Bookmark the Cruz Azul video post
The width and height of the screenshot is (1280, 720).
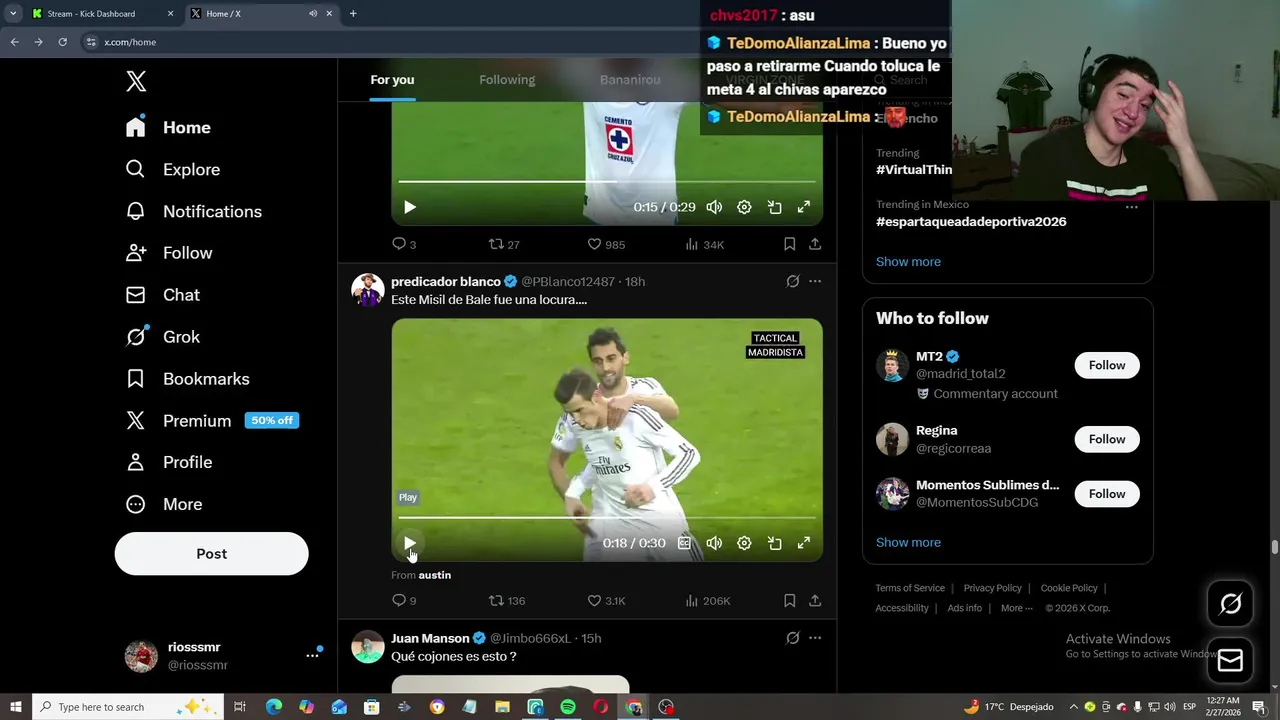pos(789,244)
